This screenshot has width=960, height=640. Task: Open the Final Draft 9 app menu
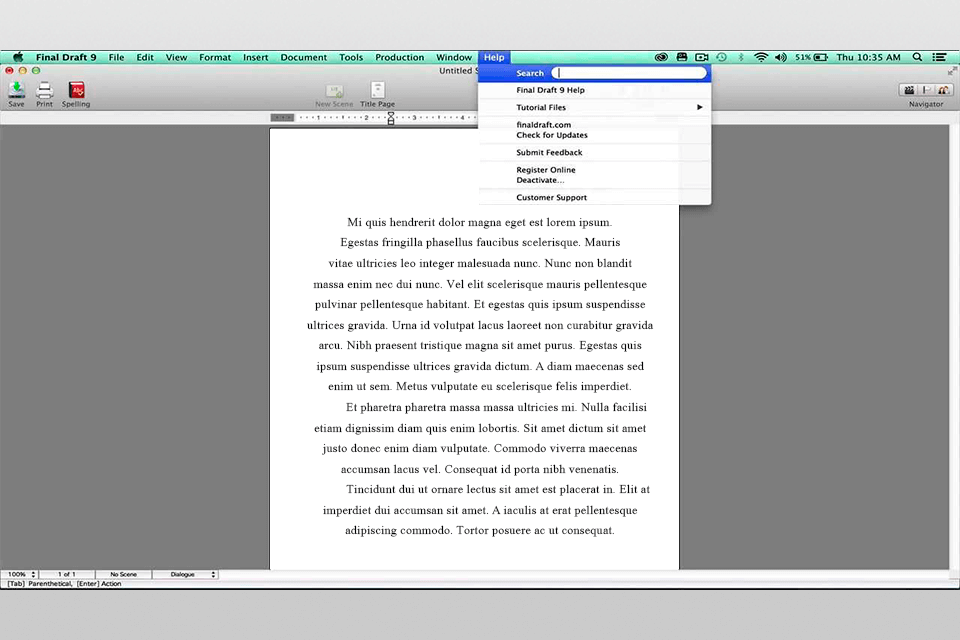[x=66, y=57]
